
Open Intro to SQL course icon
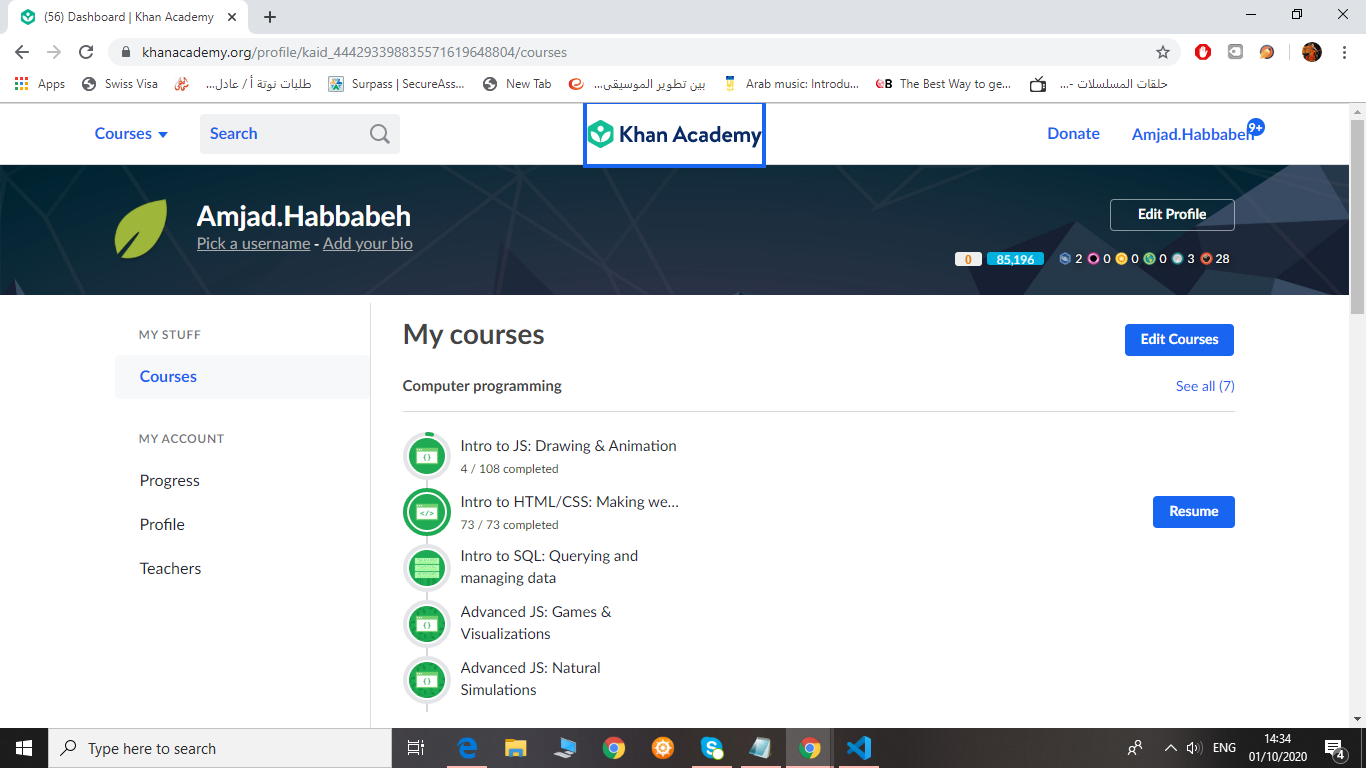427,568
